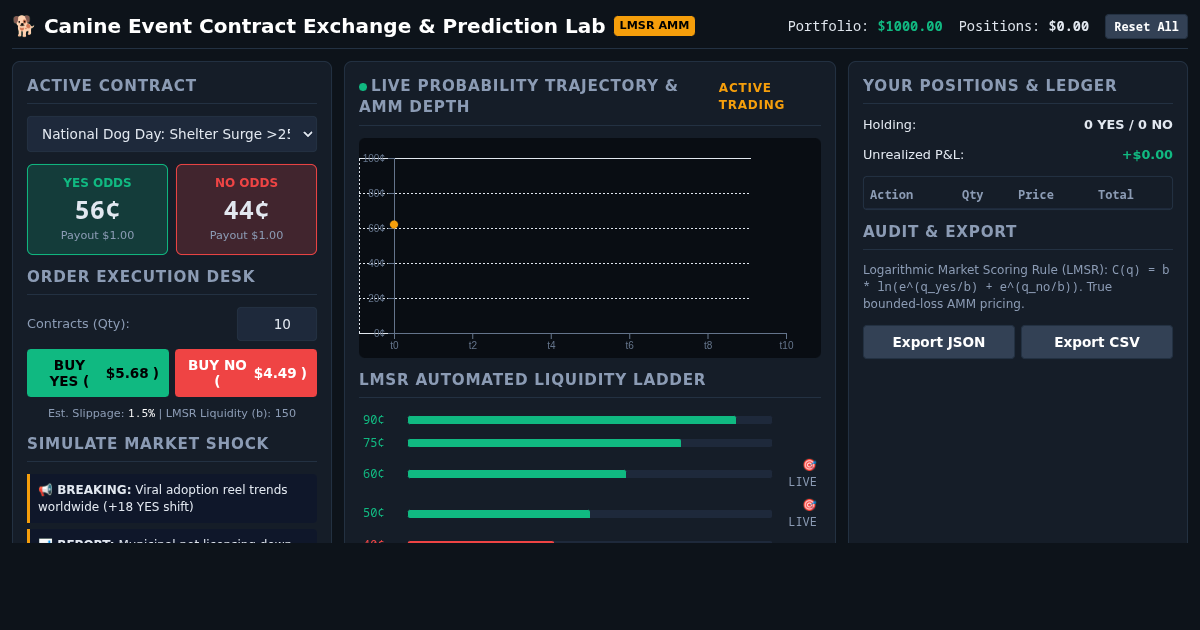The width and height of the screenshot is (1200, 630).
Task: Click the LMSR formula description text
Action: [1016, 287]
